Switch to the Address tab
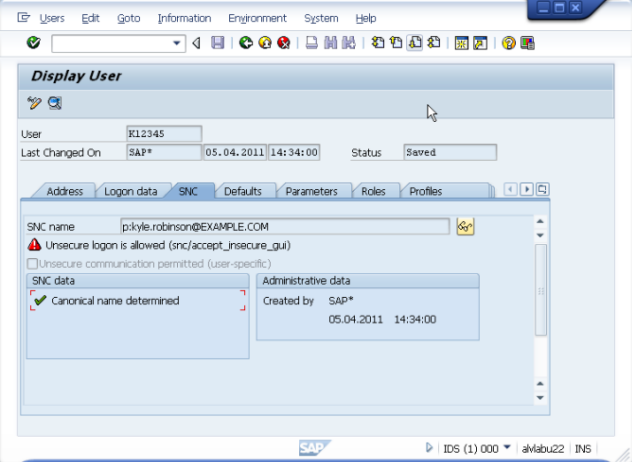 click(65, 191)
